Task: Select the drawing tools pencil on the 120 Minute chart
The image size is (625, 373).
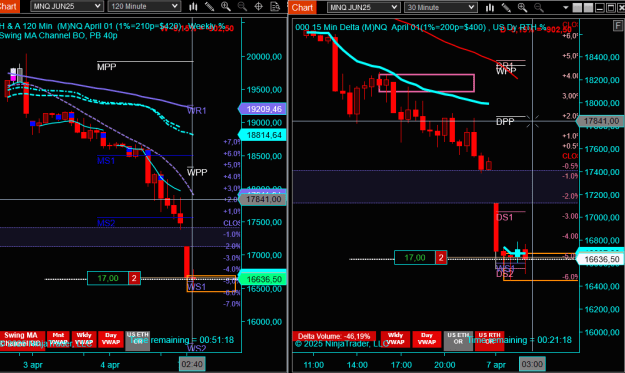Action: [210, 6]
